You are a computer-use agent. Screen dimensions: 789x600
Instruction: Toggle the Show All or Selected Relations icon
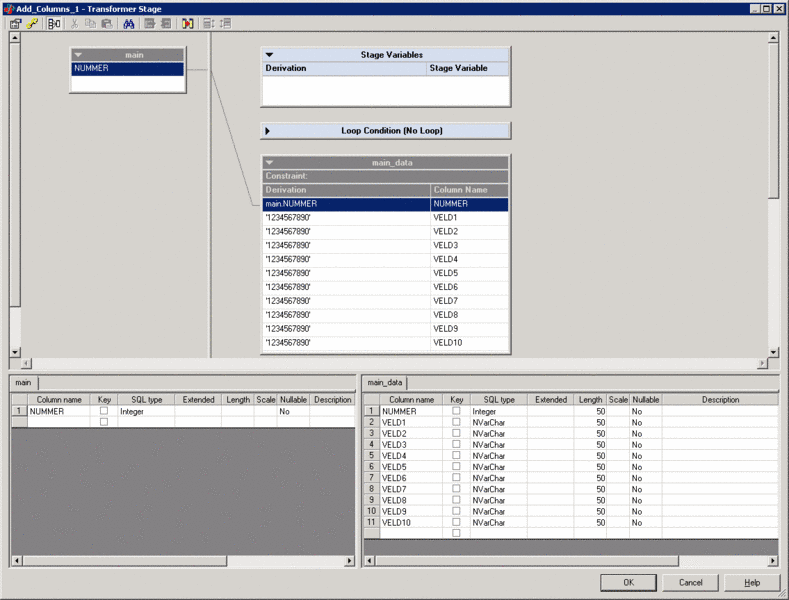(54, 24)
